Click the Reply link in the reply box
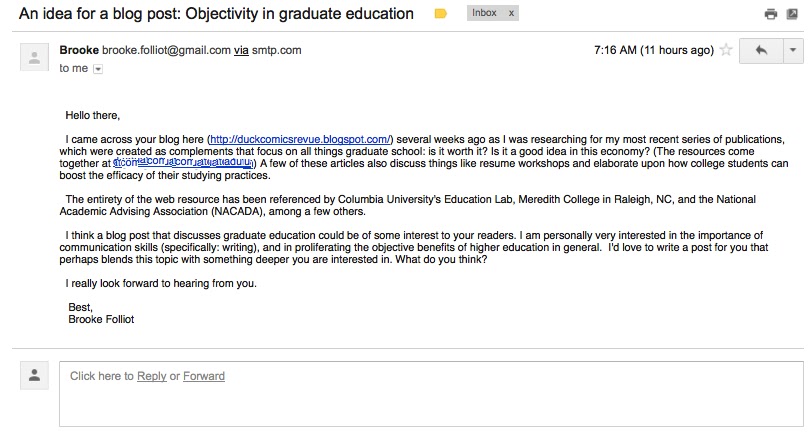This screenshot has height=434, width=811. 151,376
